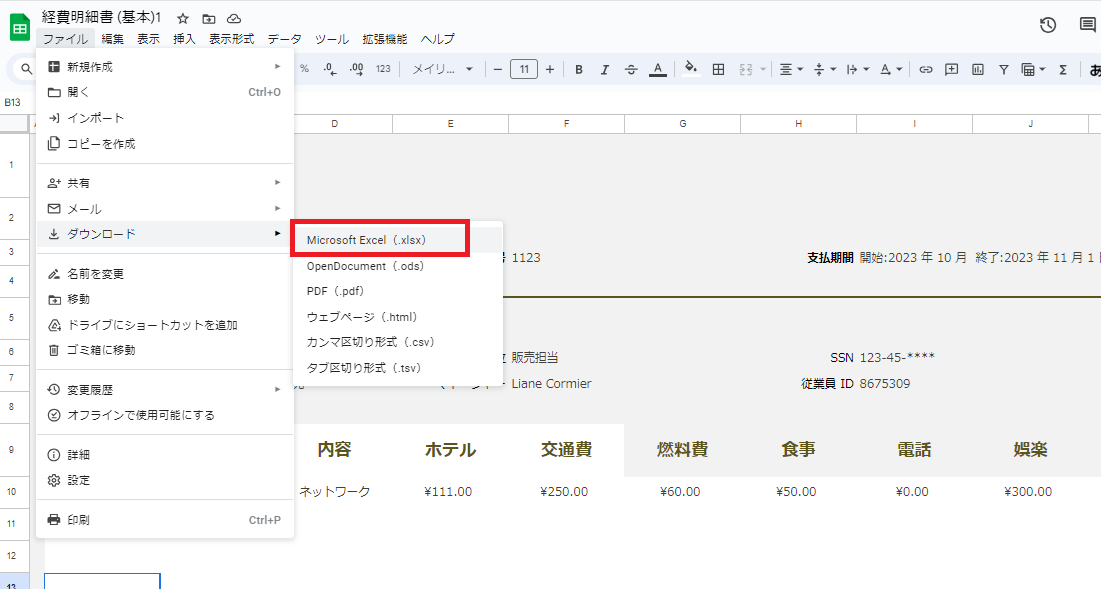The height and width of the screenshot is (589, 1101).
Task: Select Microsoft Excel (.xlsx) download option
Action: pos(380,239)
